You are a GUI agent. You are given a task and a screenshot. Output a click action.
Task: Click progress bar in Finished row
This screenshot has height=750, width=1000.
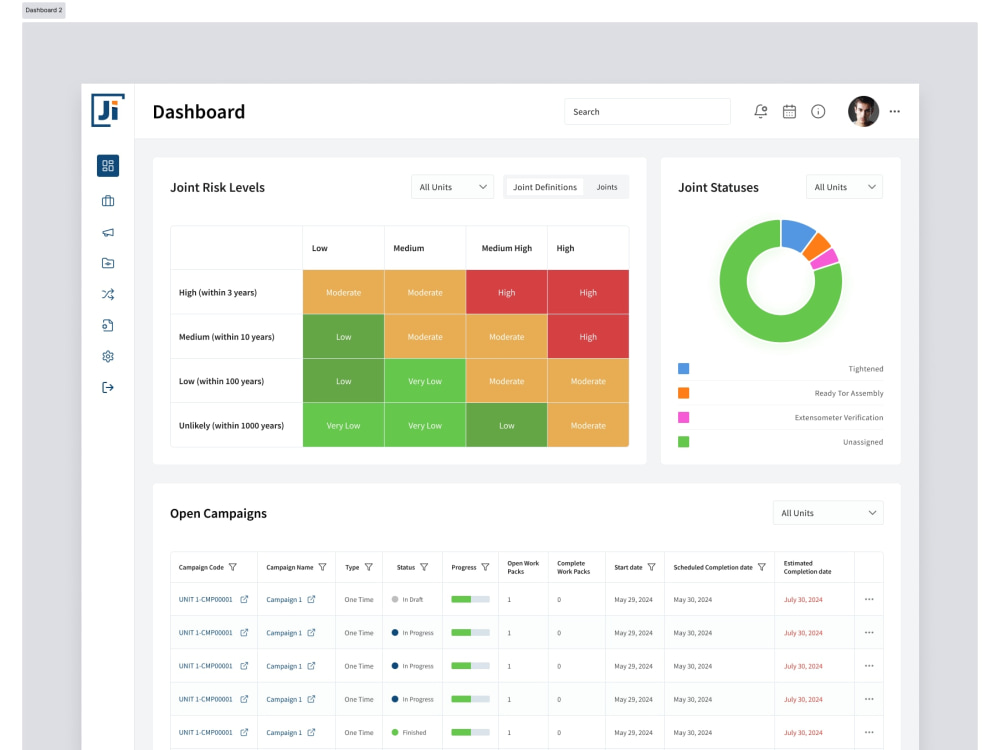470,732
